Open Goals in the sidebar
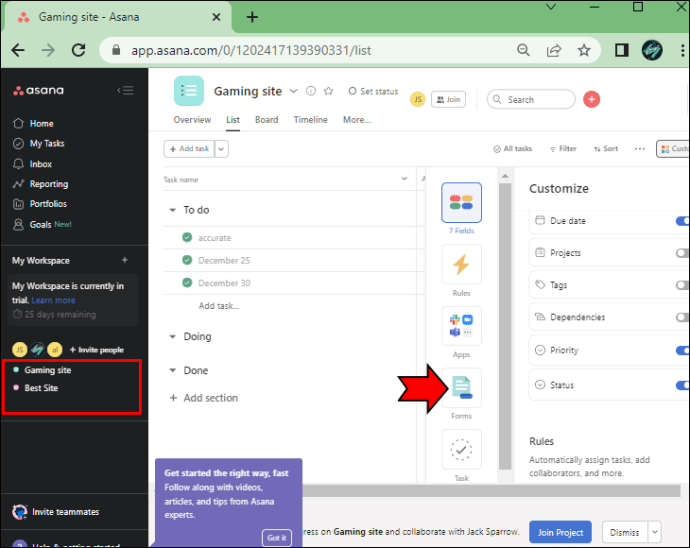 click(x=42, y=224)
